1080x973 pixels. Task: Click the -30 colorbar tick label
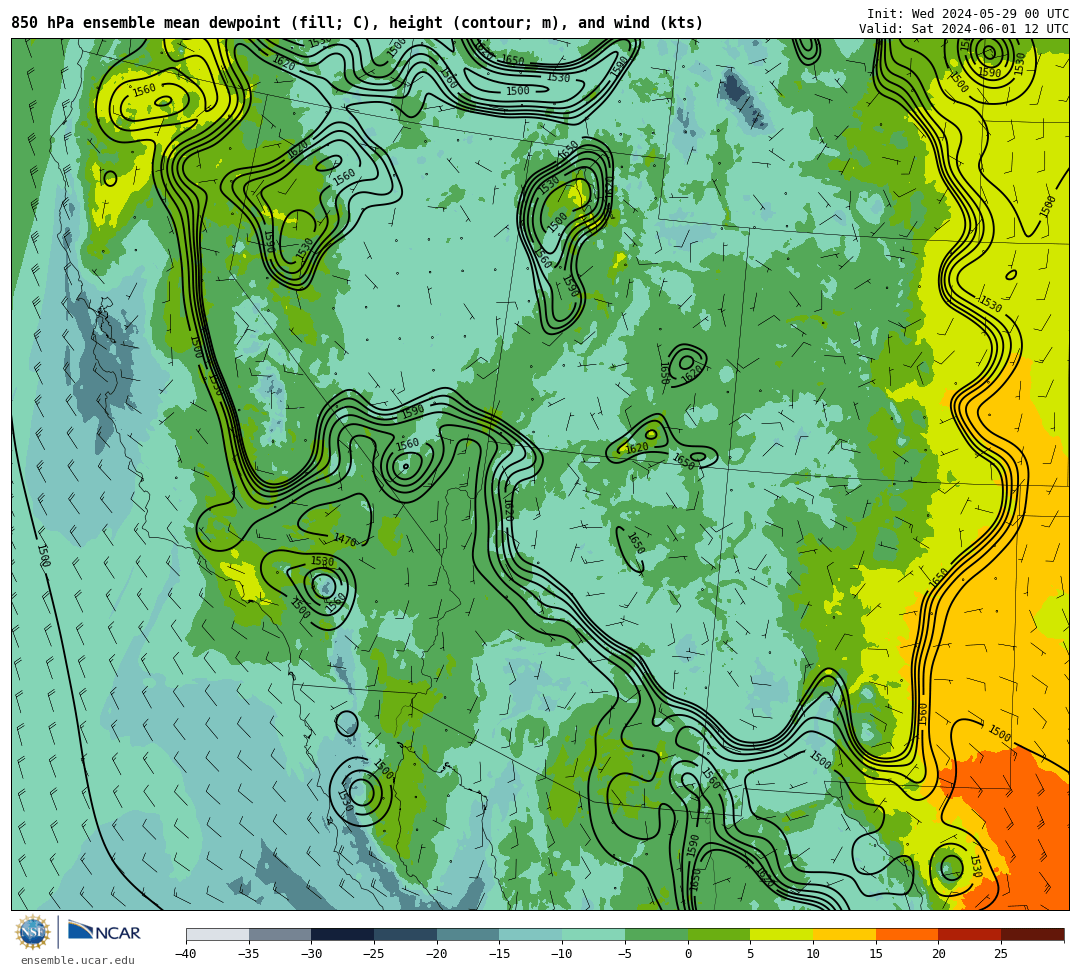coord(311,954)
